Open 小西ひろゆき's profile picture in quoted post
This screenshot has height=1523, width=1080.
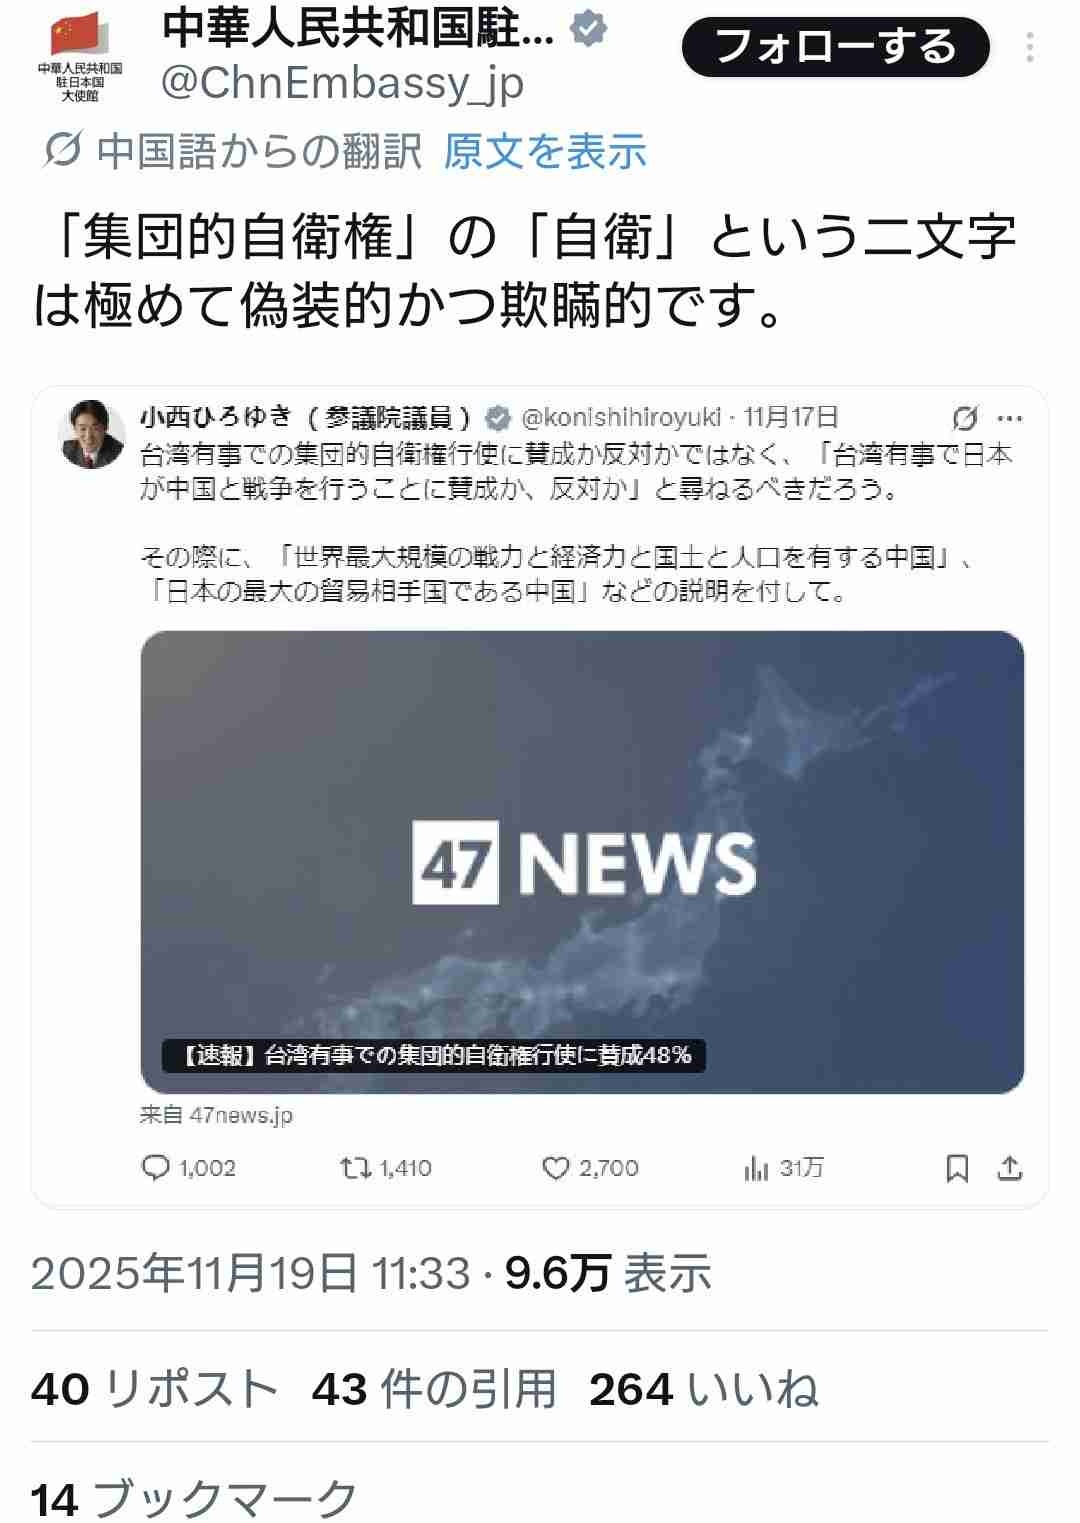[x=93, y=434]
